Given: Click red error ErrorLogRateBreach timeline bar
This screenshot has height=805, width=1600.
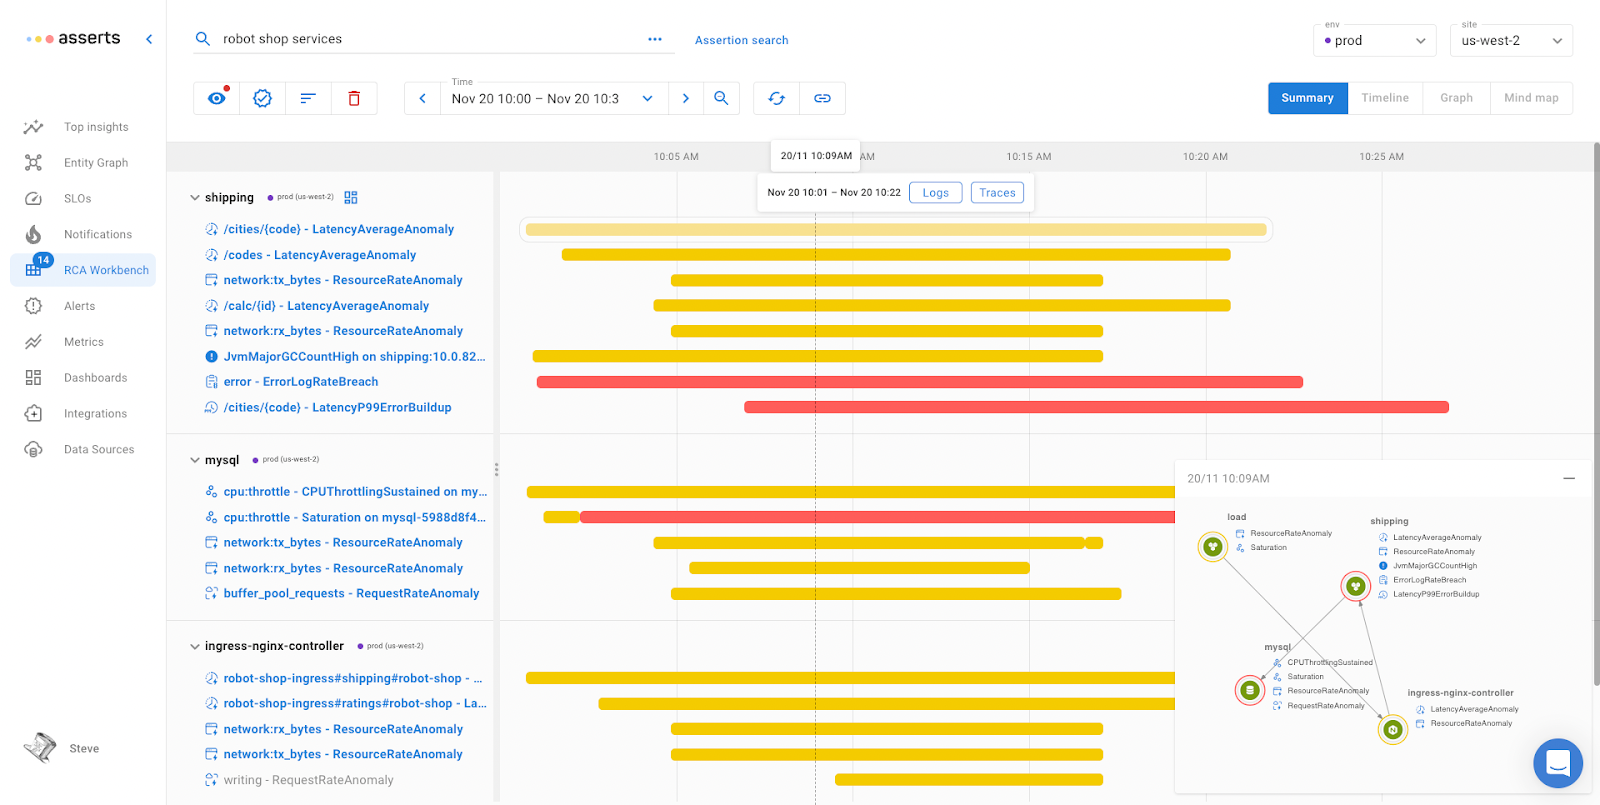Looking at the screenshot, I should [919, 382].
